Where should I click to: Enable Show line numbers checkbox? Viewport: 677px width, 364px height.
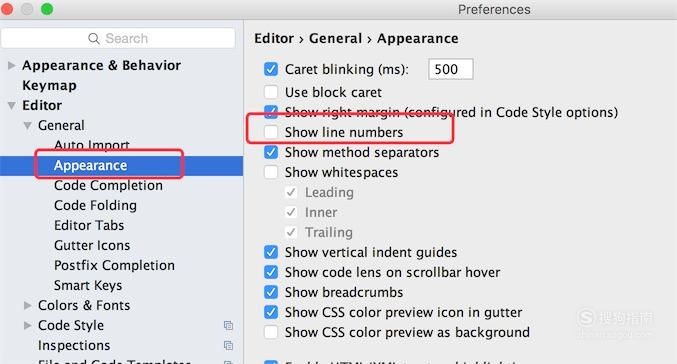click(271, 132)
